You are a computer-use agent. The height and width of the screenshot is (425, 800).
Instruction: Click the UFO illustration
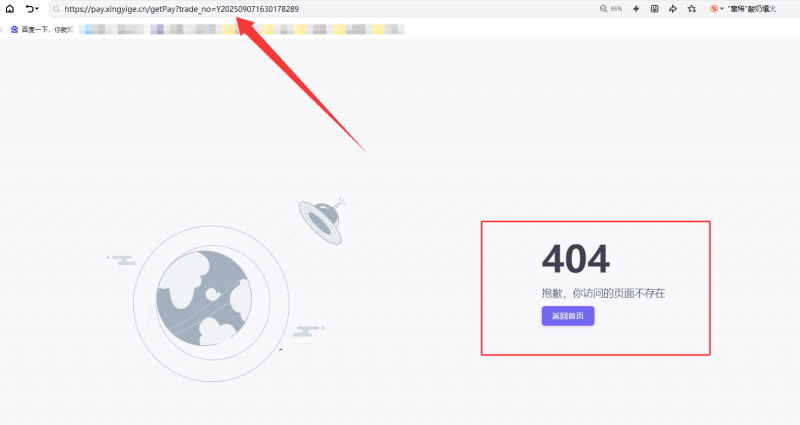tap(322, 220)
